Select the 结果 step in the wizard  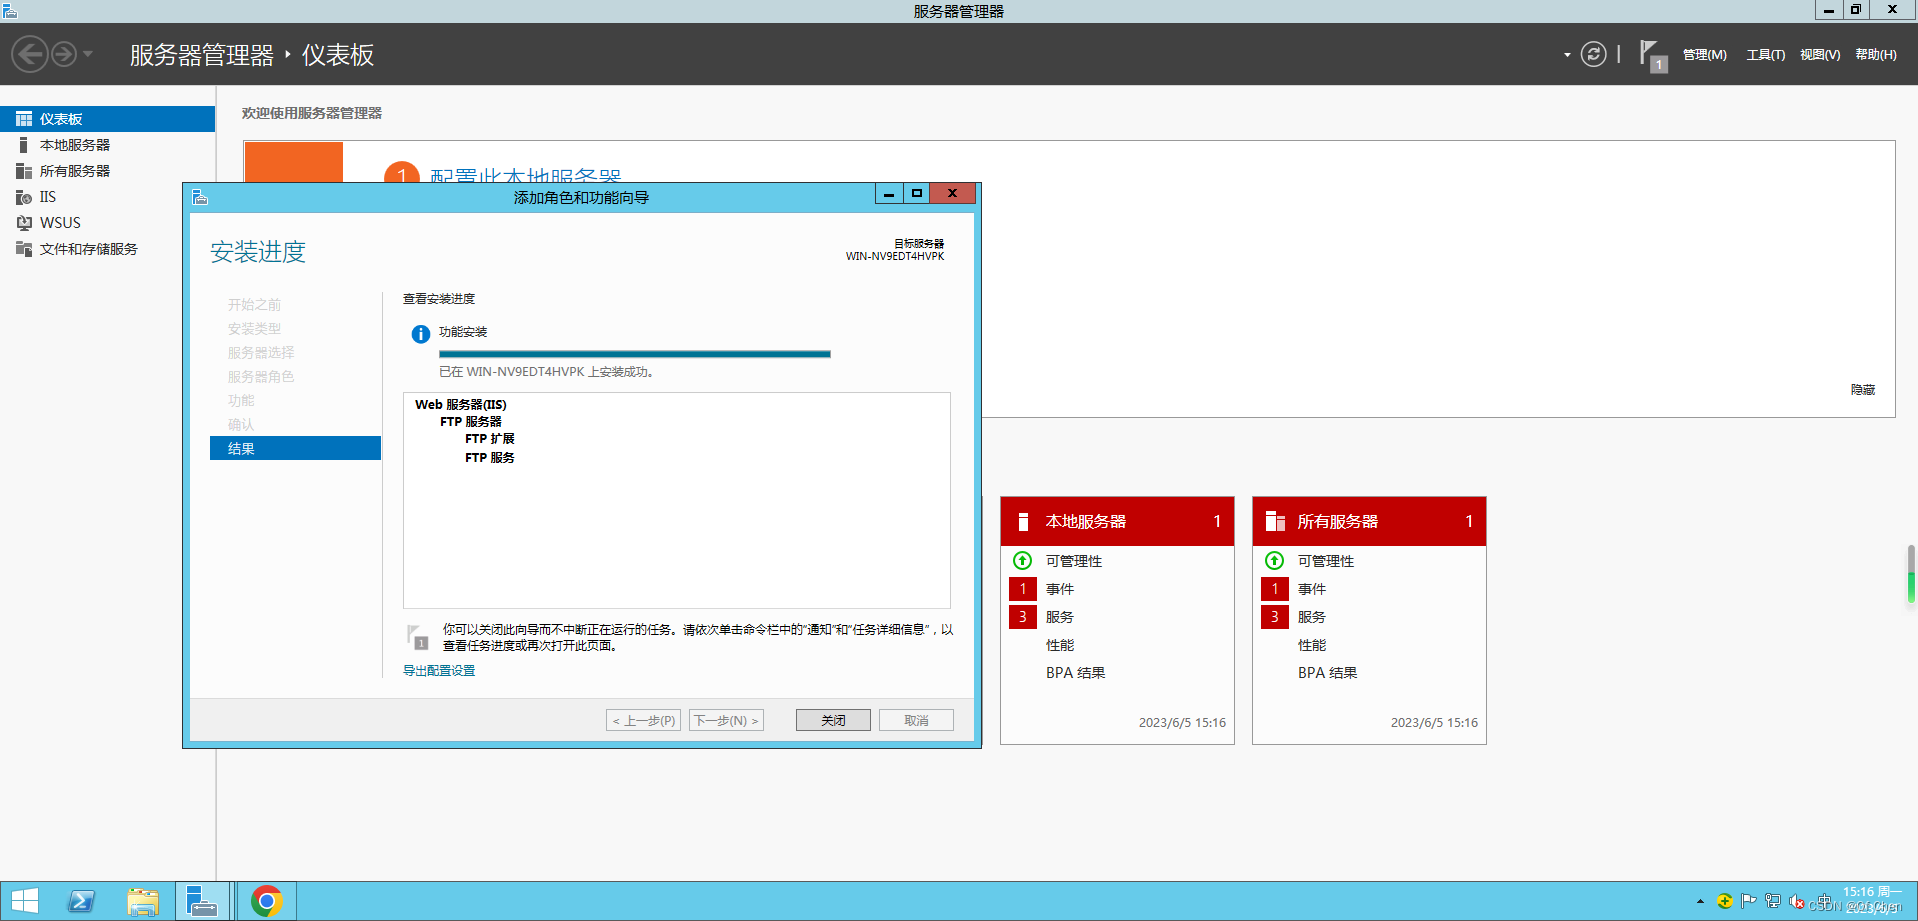(x=295, y=448)
